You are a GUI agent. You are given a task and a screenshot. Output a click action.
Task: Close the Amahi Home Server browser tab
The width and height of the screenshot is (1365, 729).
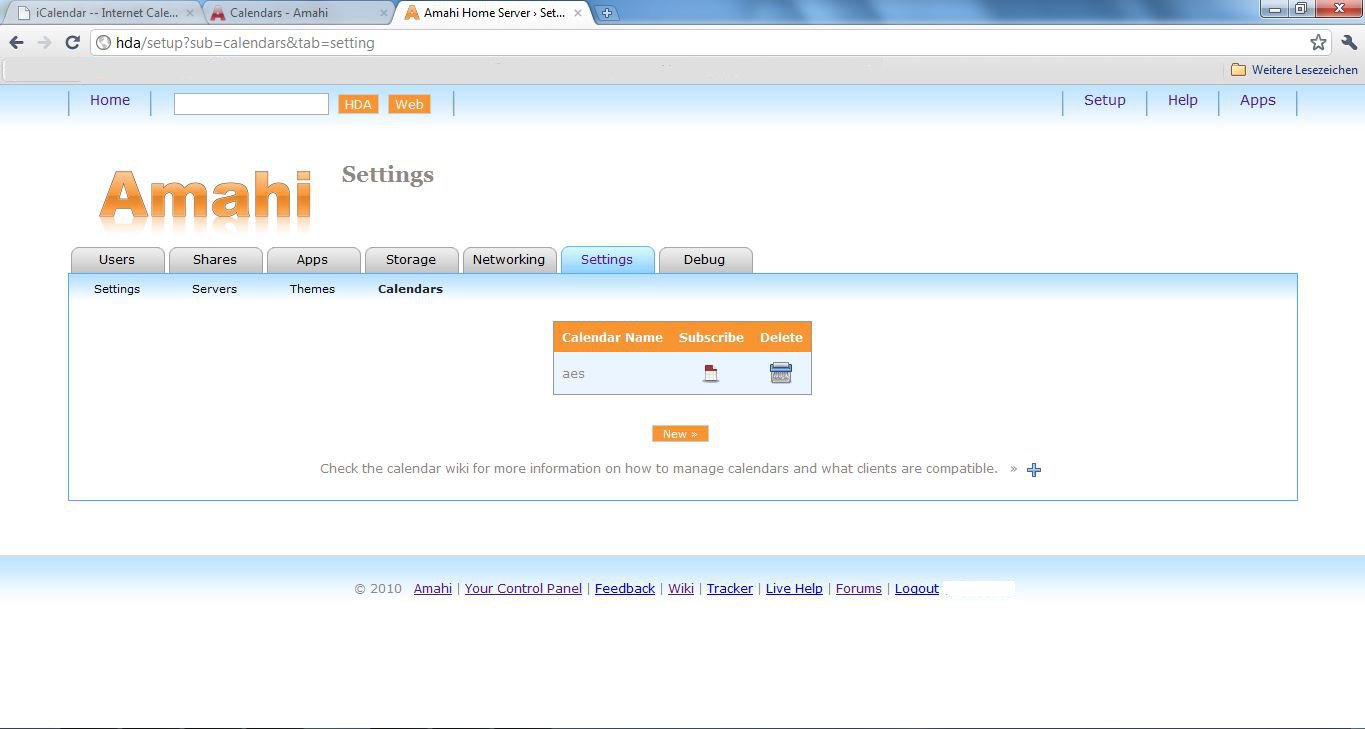pos(577,13)
